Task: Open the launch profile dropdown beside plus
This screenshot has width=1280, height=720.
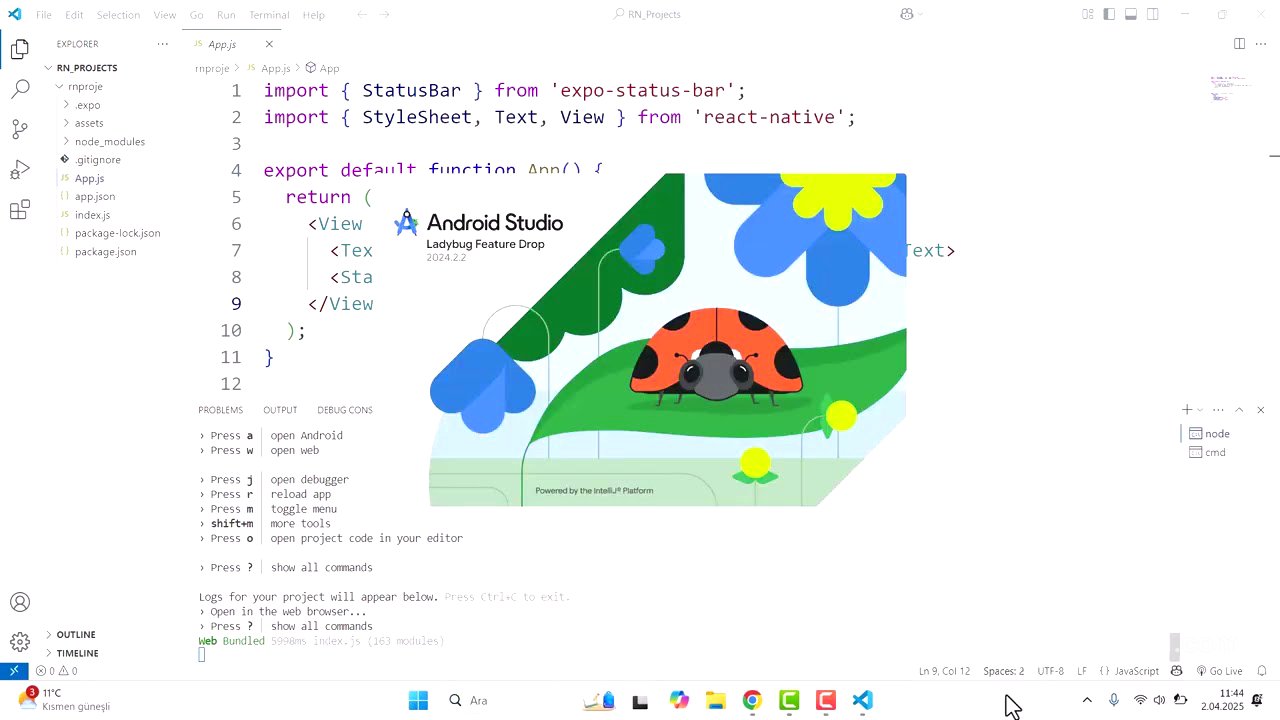Action: click(1200, 410)
